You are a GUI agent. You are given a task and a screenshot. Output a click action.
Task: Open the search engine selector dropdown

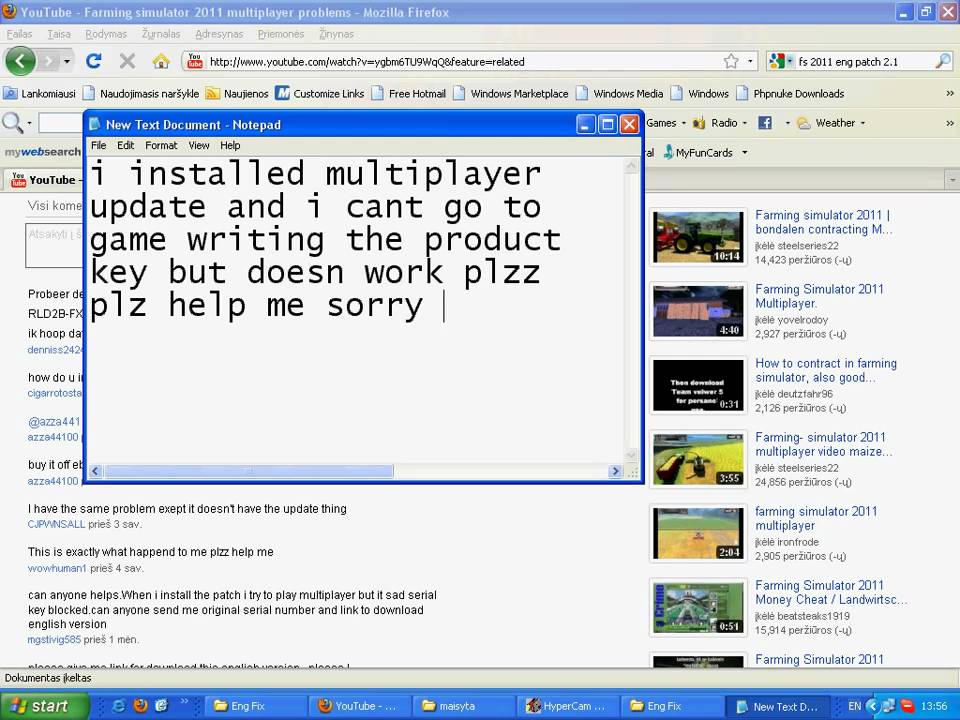(x=782, y=61)
